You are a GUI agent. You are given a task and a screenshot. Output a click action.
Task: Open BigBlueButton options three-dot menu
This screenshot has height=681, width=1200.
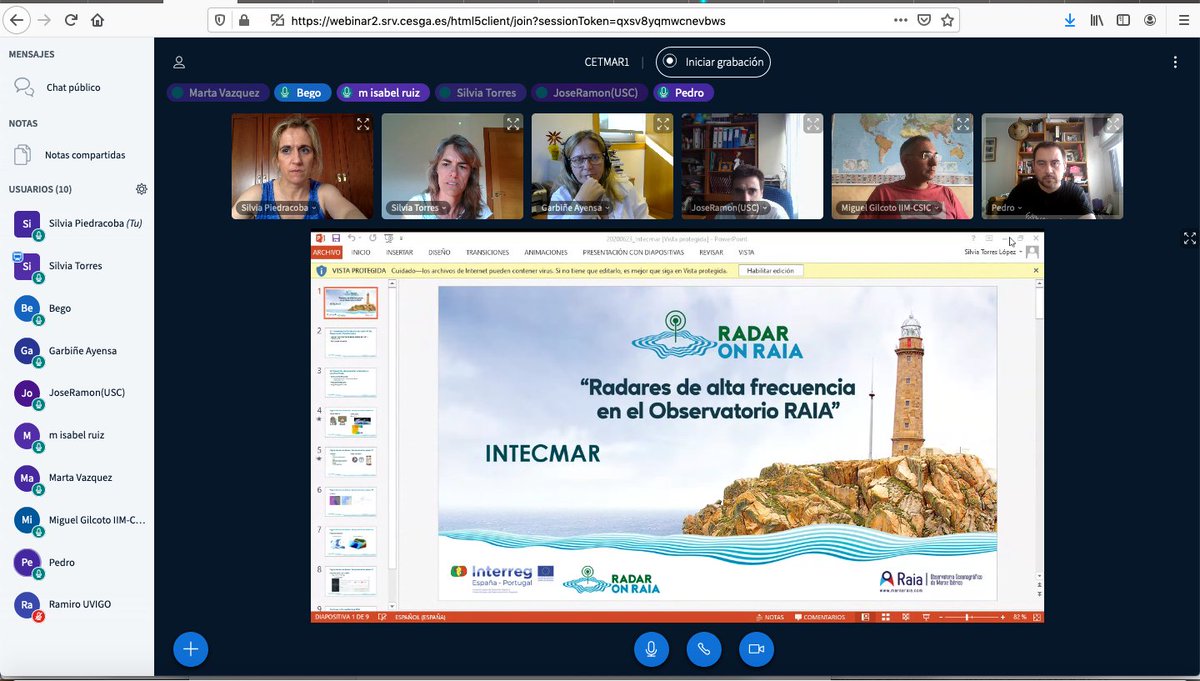pyautogui.click(x=1175, y=62)
